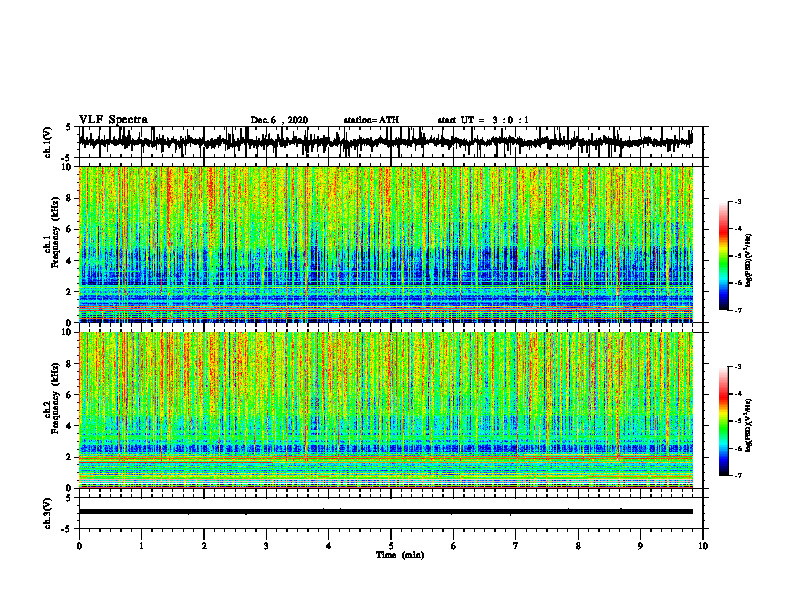
Task: Click the "1" tick on the time axis
Action: click(x=141, y=546)
